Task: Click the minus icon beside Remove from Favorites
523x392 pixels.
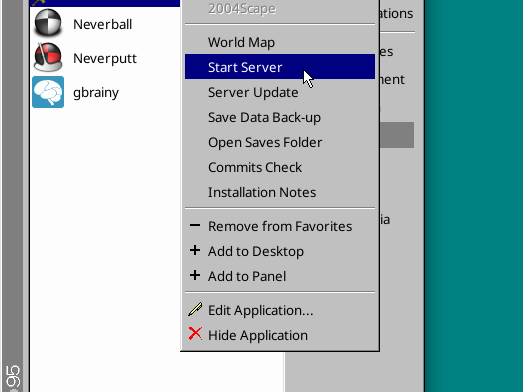Action: 195,226
